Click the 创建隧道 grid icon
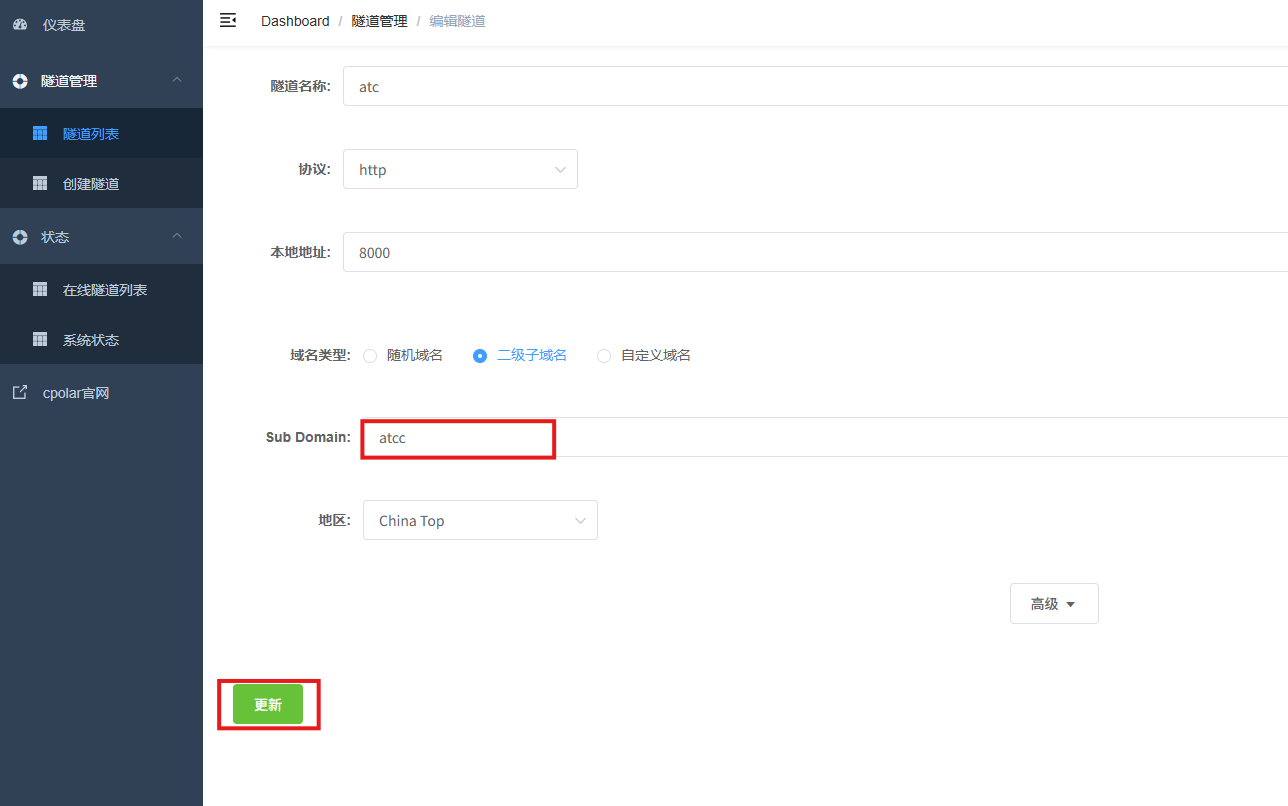The image size is (1288, 806). coord(40,183)
